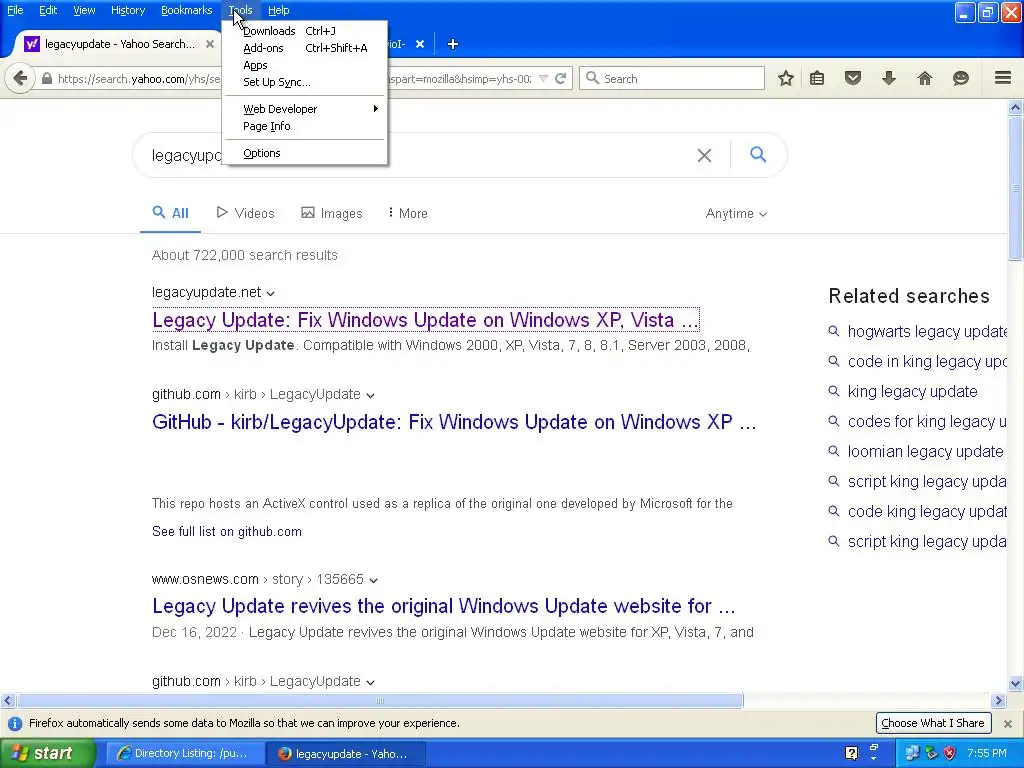Go back with the back arrow button
The height and width of the screenshot is (768, 1024).
tap(20, 78)
